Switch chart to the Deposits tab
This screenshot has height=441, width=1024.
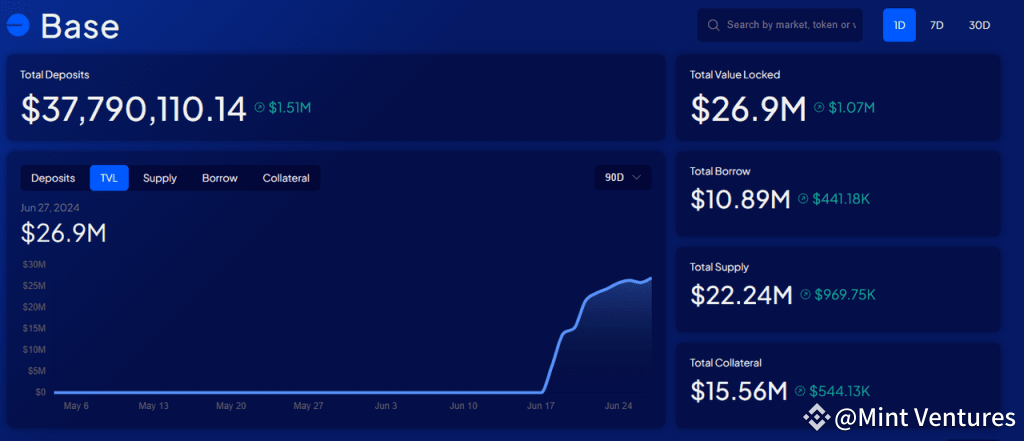tap(53, 178)
